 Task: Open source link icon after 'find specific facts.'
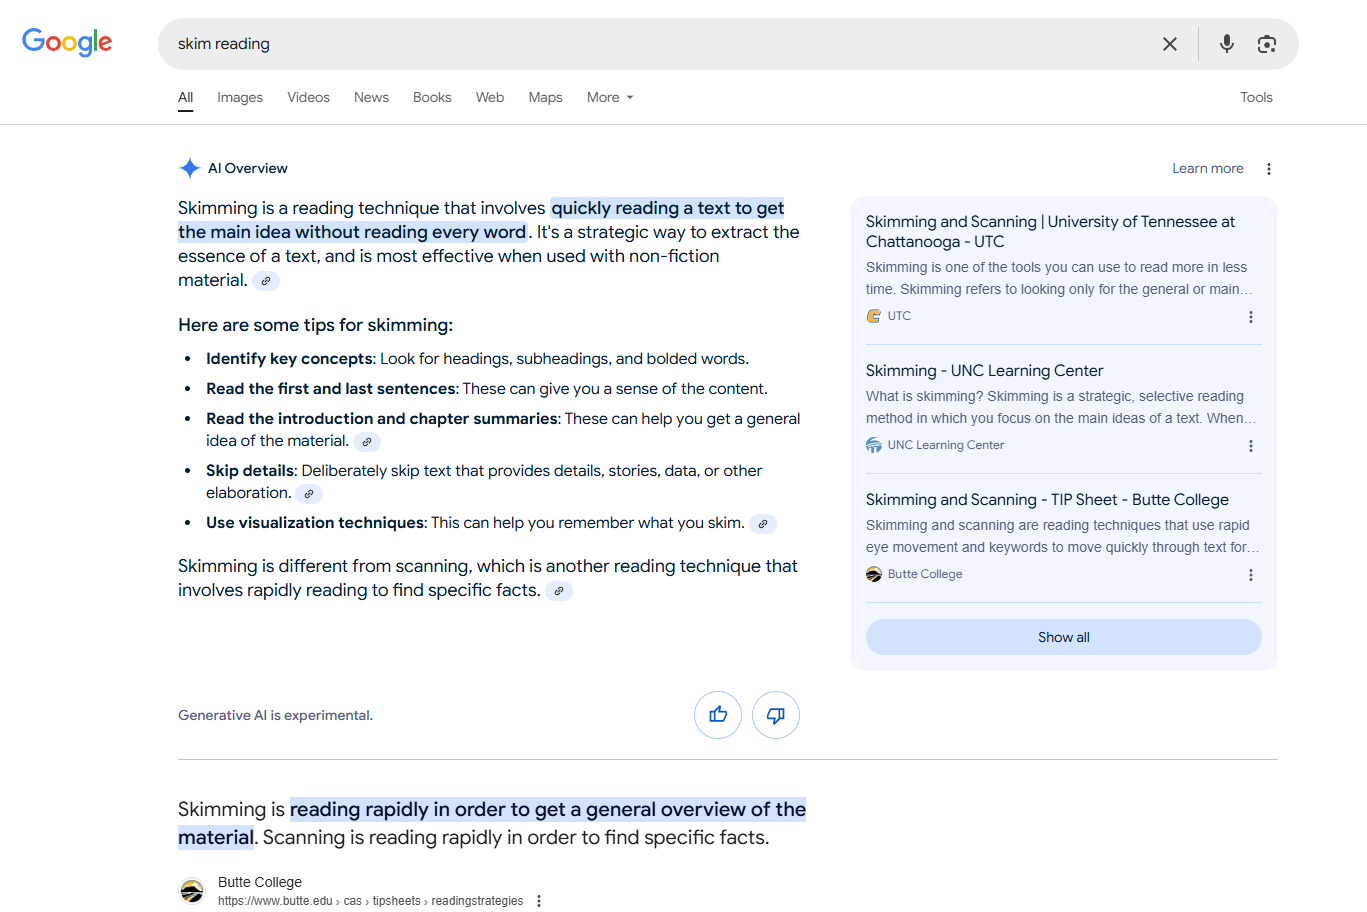point(559,591)
